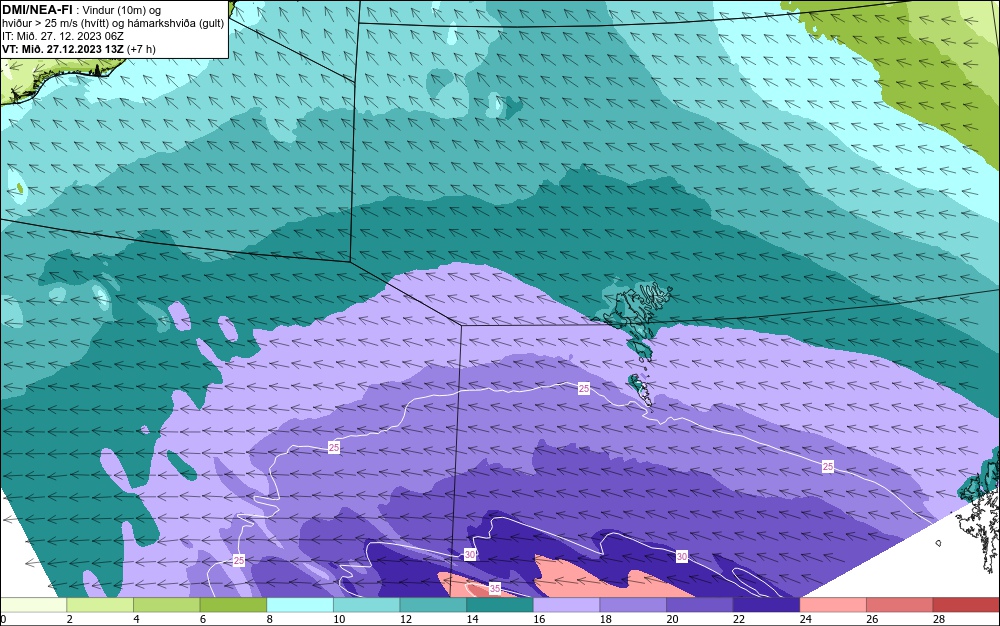Screen dimensions: 1000x626
Task: Click the legend scale number 22
Action: point(739,619)
